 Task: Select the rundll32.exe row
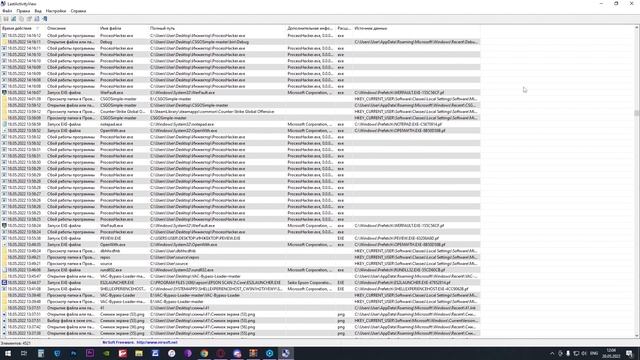[240, 270]
